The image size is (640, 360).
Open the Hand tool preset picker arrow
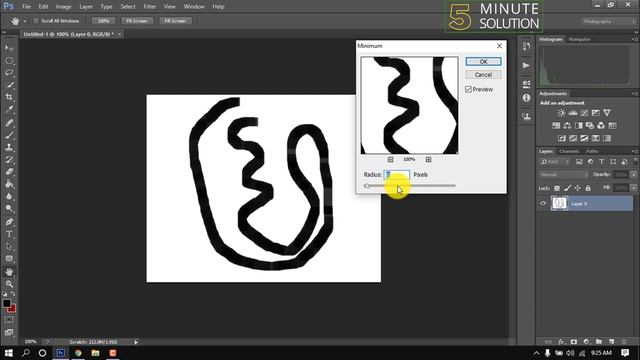(x=25, y=21)
